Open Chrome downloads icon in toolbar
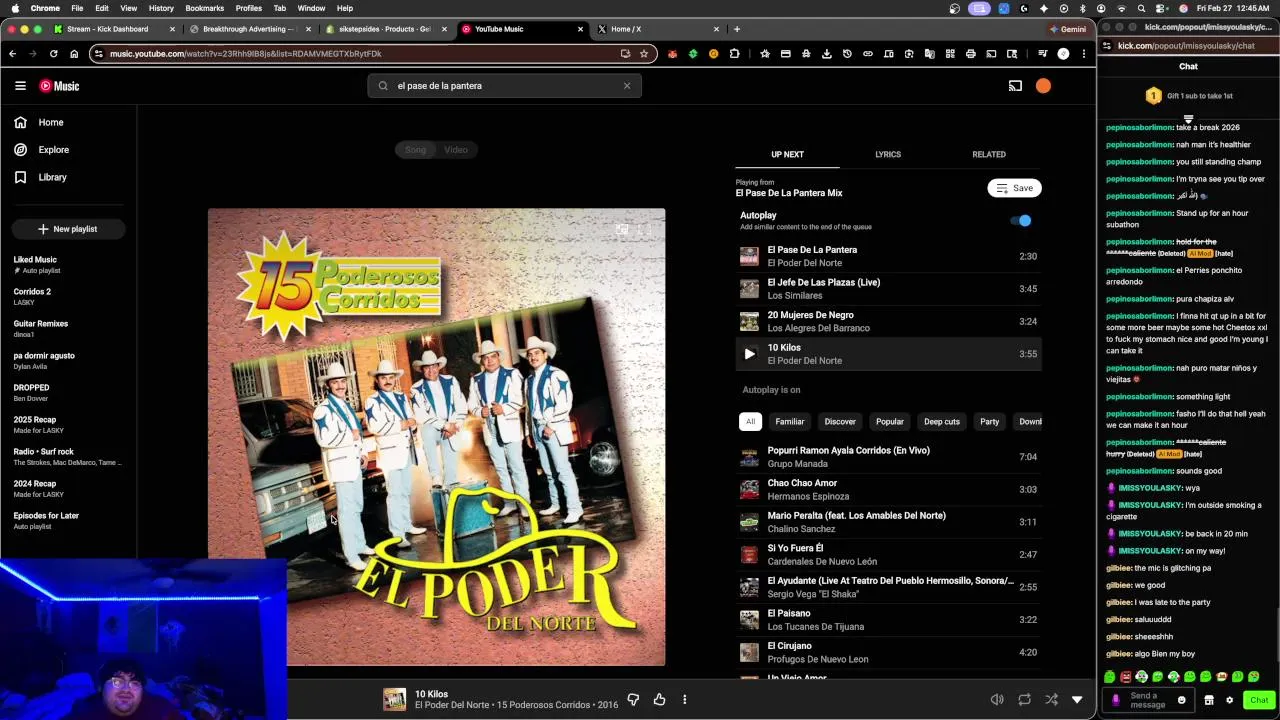Image resolution: width=1280 pixels, height=720 pixels. 827,54
